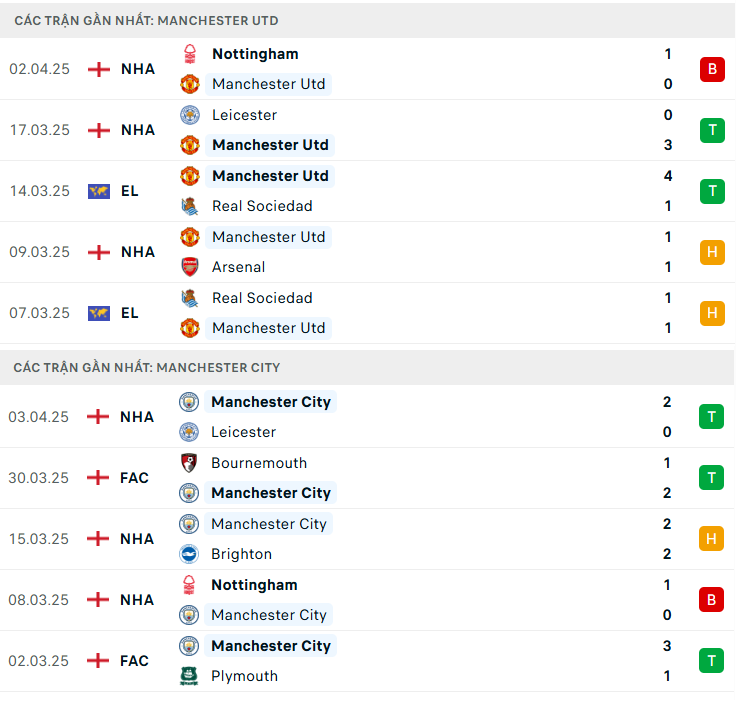Click the Arsenal club crest icon
Screen dimensions: 737x703
coord(189,267)
